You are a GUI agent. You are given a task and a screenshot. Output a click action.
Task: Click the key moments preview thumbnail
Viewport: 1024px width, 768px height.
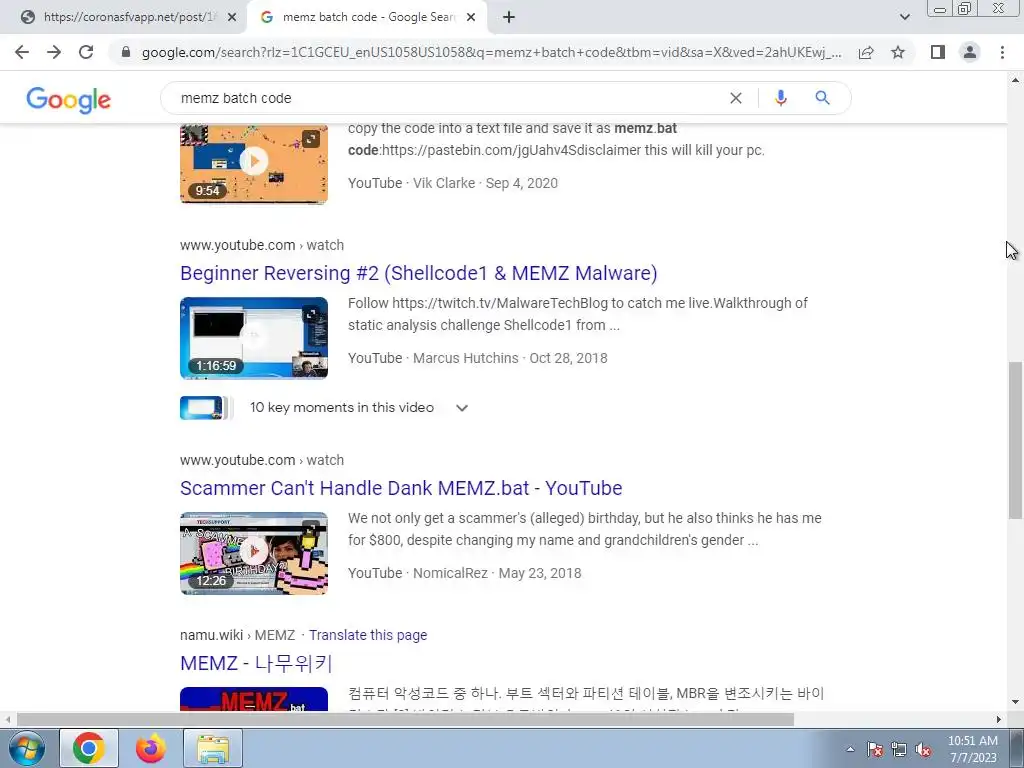[205, 408]
